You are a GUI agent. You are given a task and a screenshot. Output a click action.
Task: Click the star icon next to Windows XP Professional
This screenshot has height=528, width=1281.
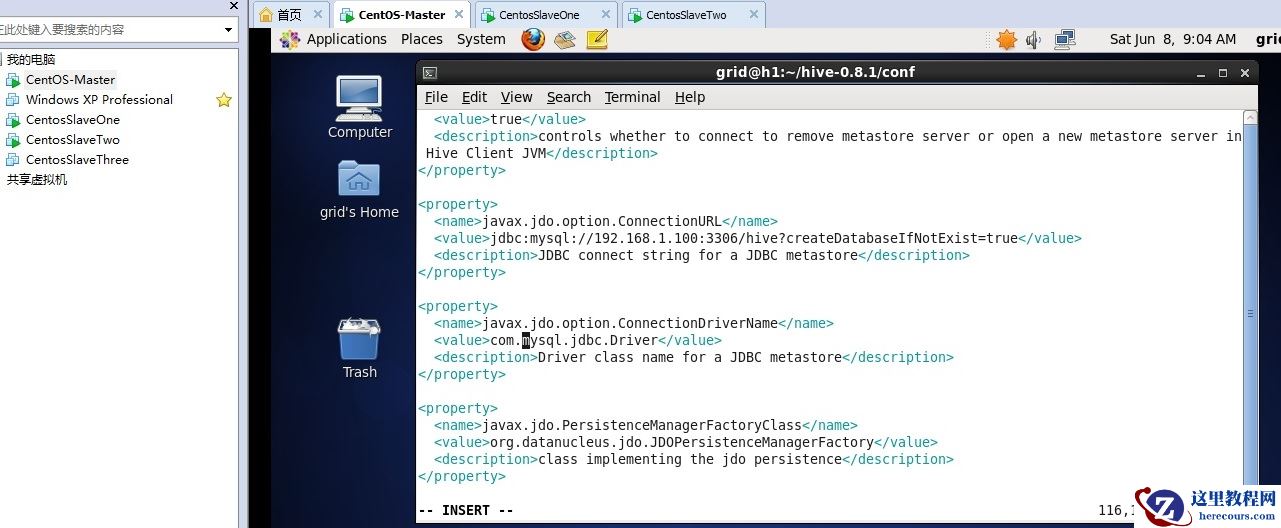(x=224, y=100)
